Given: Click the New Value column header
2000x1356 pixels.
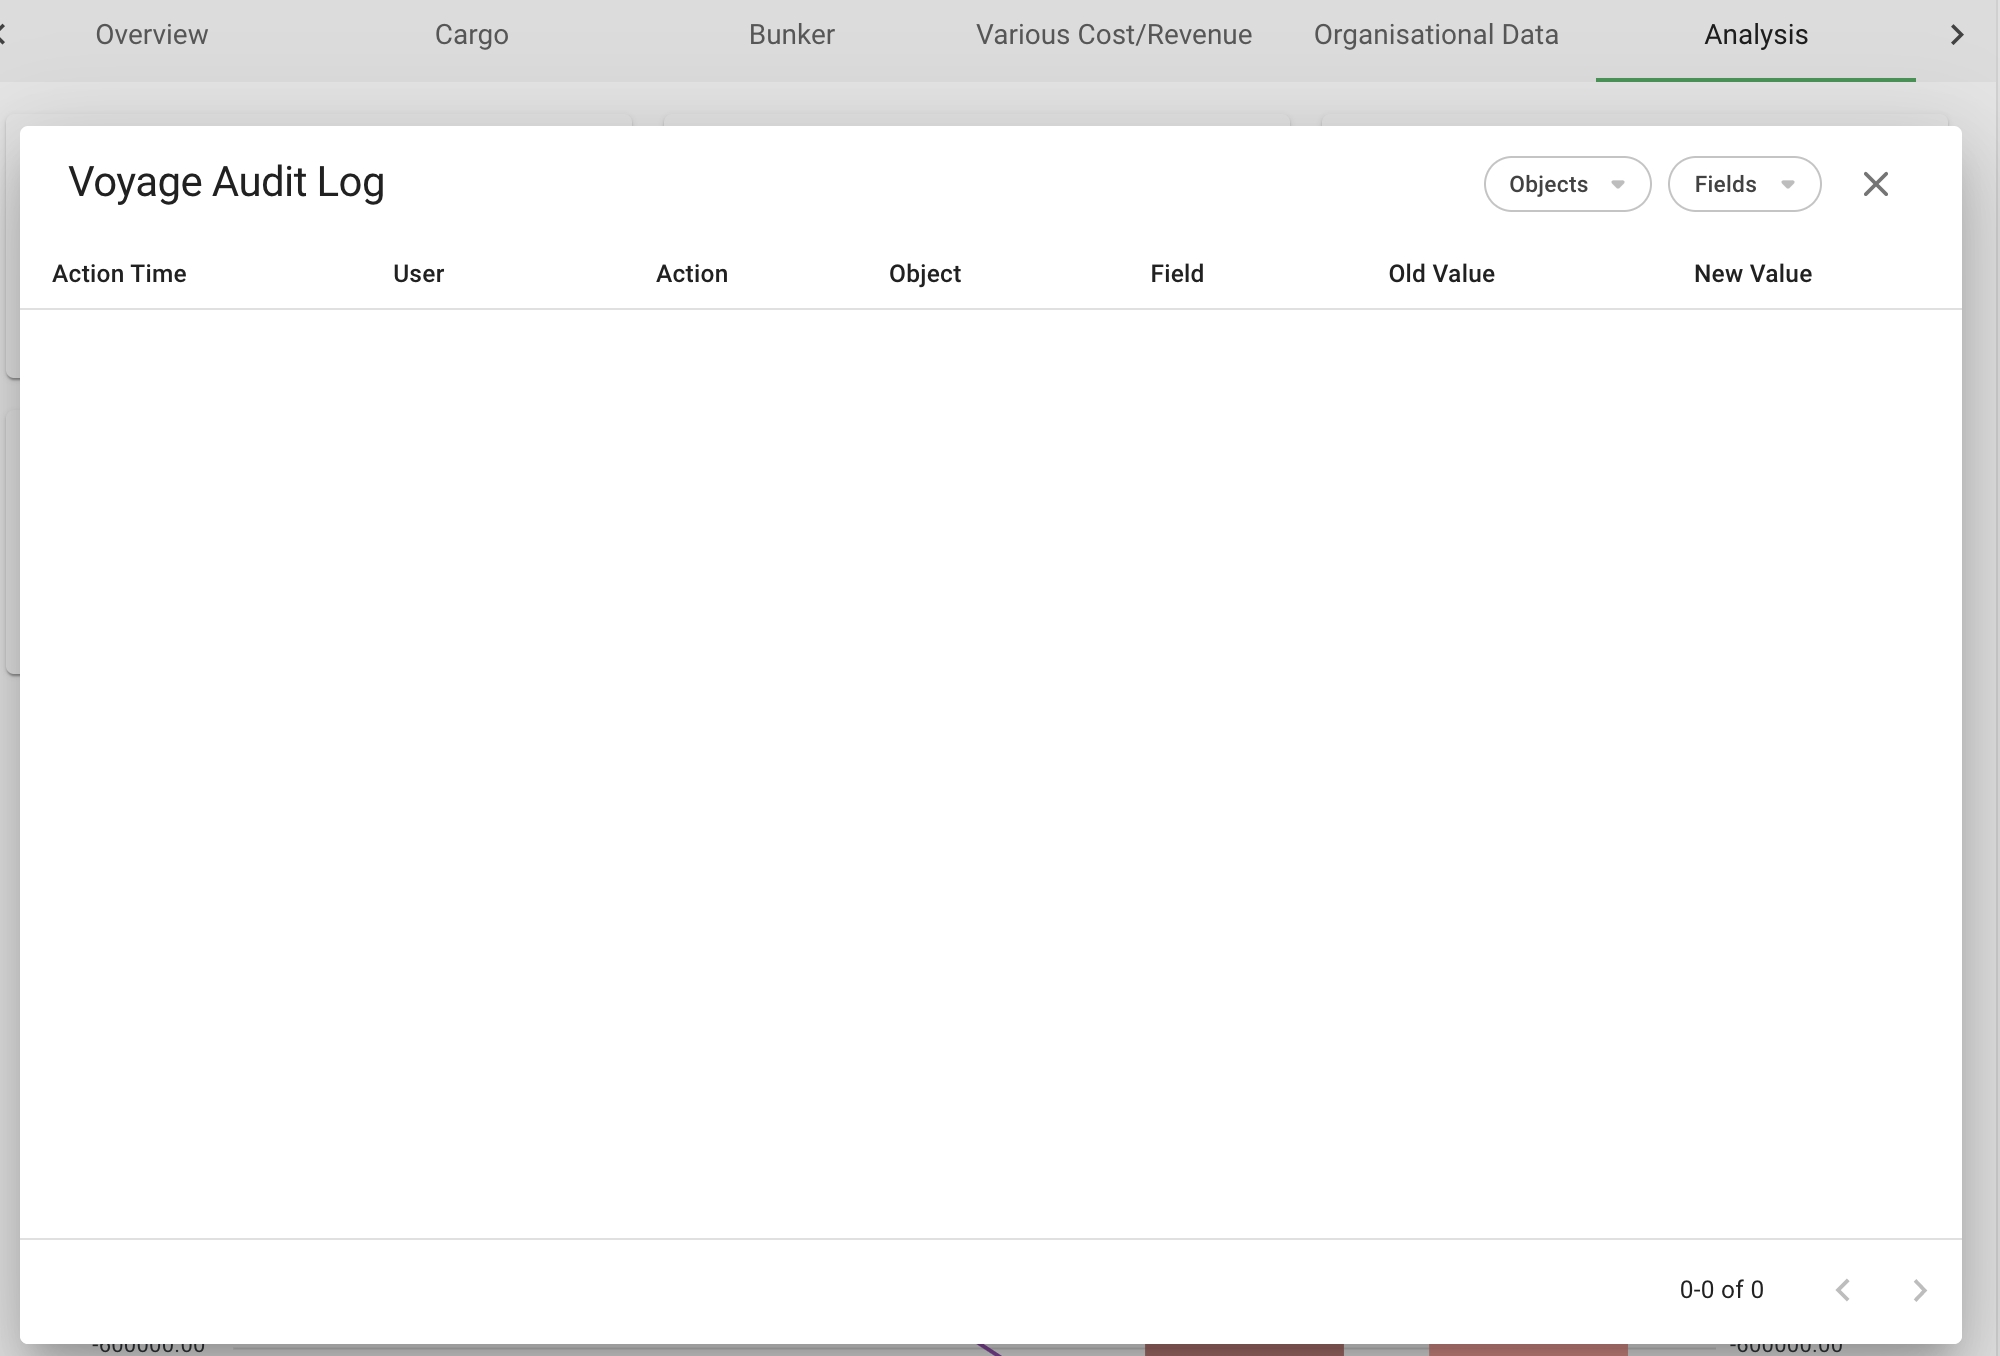Looking at the screenshot, I should pyautogui.click(x=1752, y=274).
